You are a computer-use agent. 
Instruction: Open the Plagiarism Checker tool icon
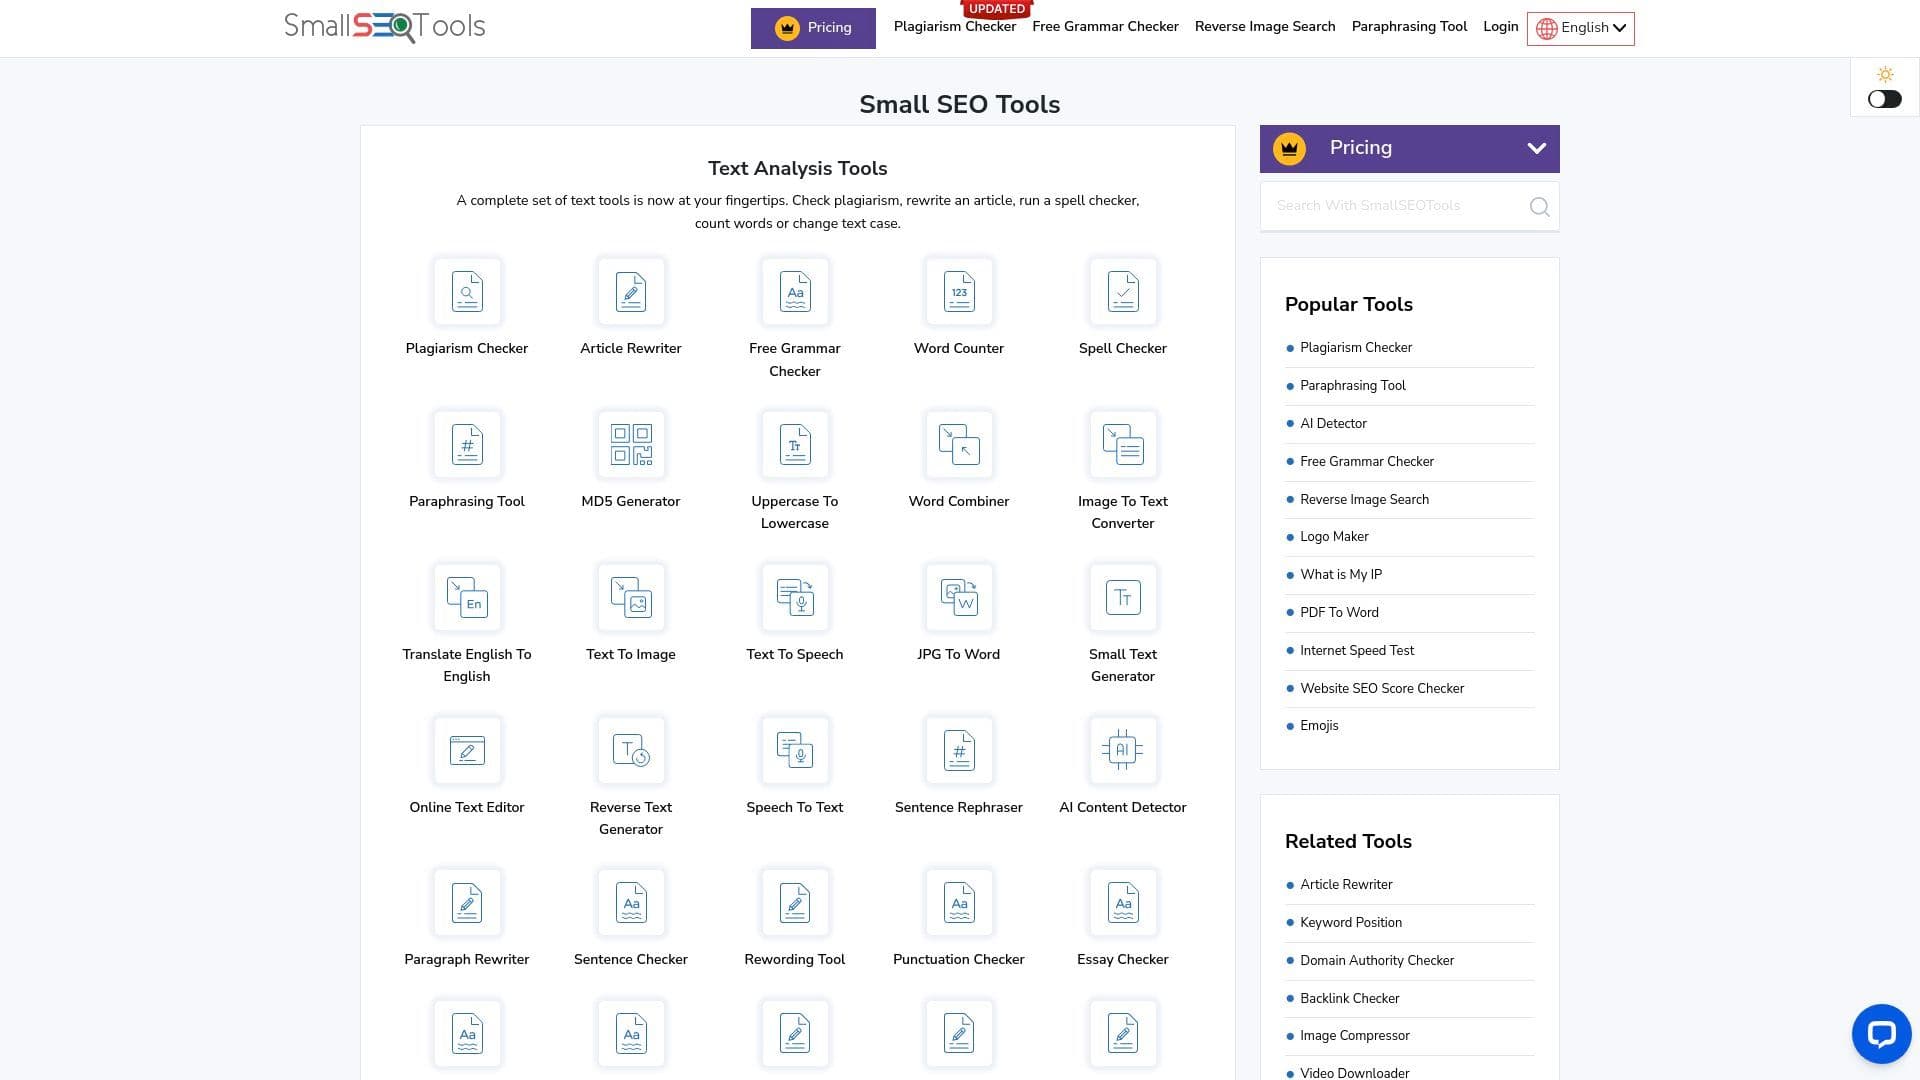[x=467, y=292]
